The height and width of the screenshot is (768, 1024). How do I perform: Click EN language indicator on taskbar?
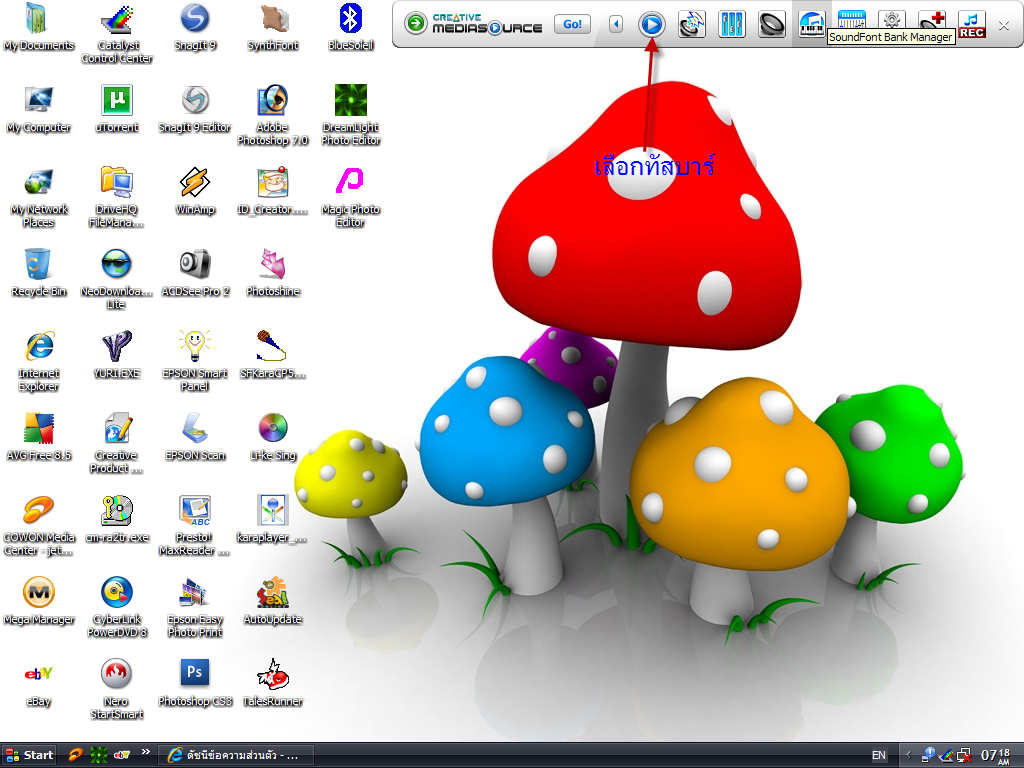(x=879, y=755)
